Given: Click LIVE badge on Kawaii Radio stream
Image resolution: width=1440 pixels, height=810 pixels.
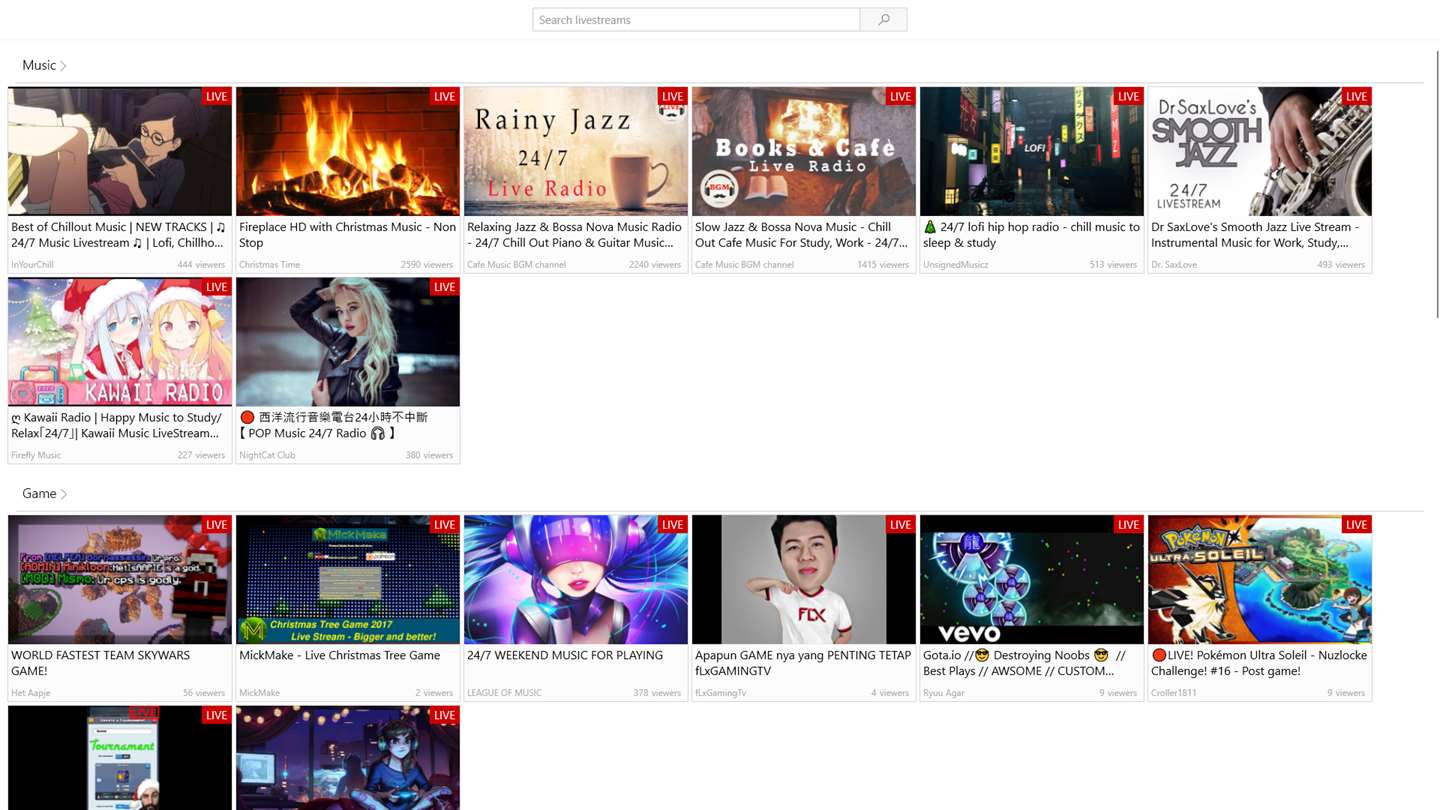Looking at the screenshot, I should tap(216, 287).
